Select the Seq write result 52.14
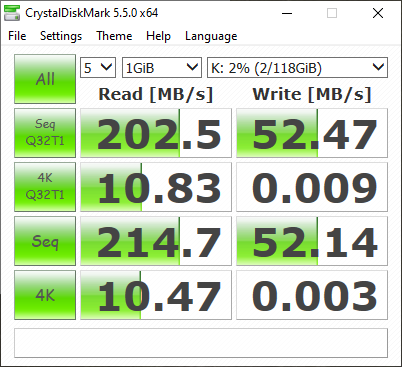 (312, 241)
